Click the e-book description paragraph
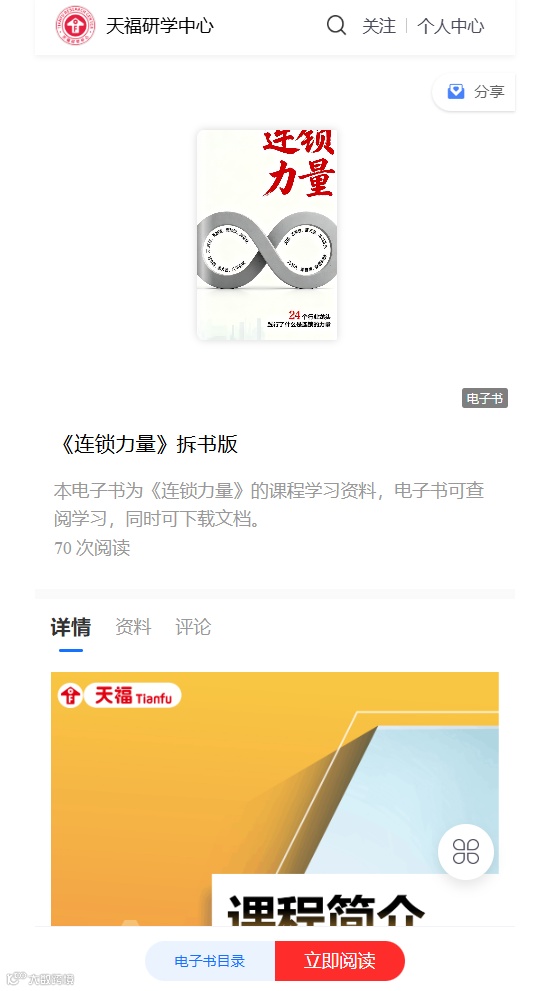Image resolution: width=556 pixels, height=991 pixels. 269,505
